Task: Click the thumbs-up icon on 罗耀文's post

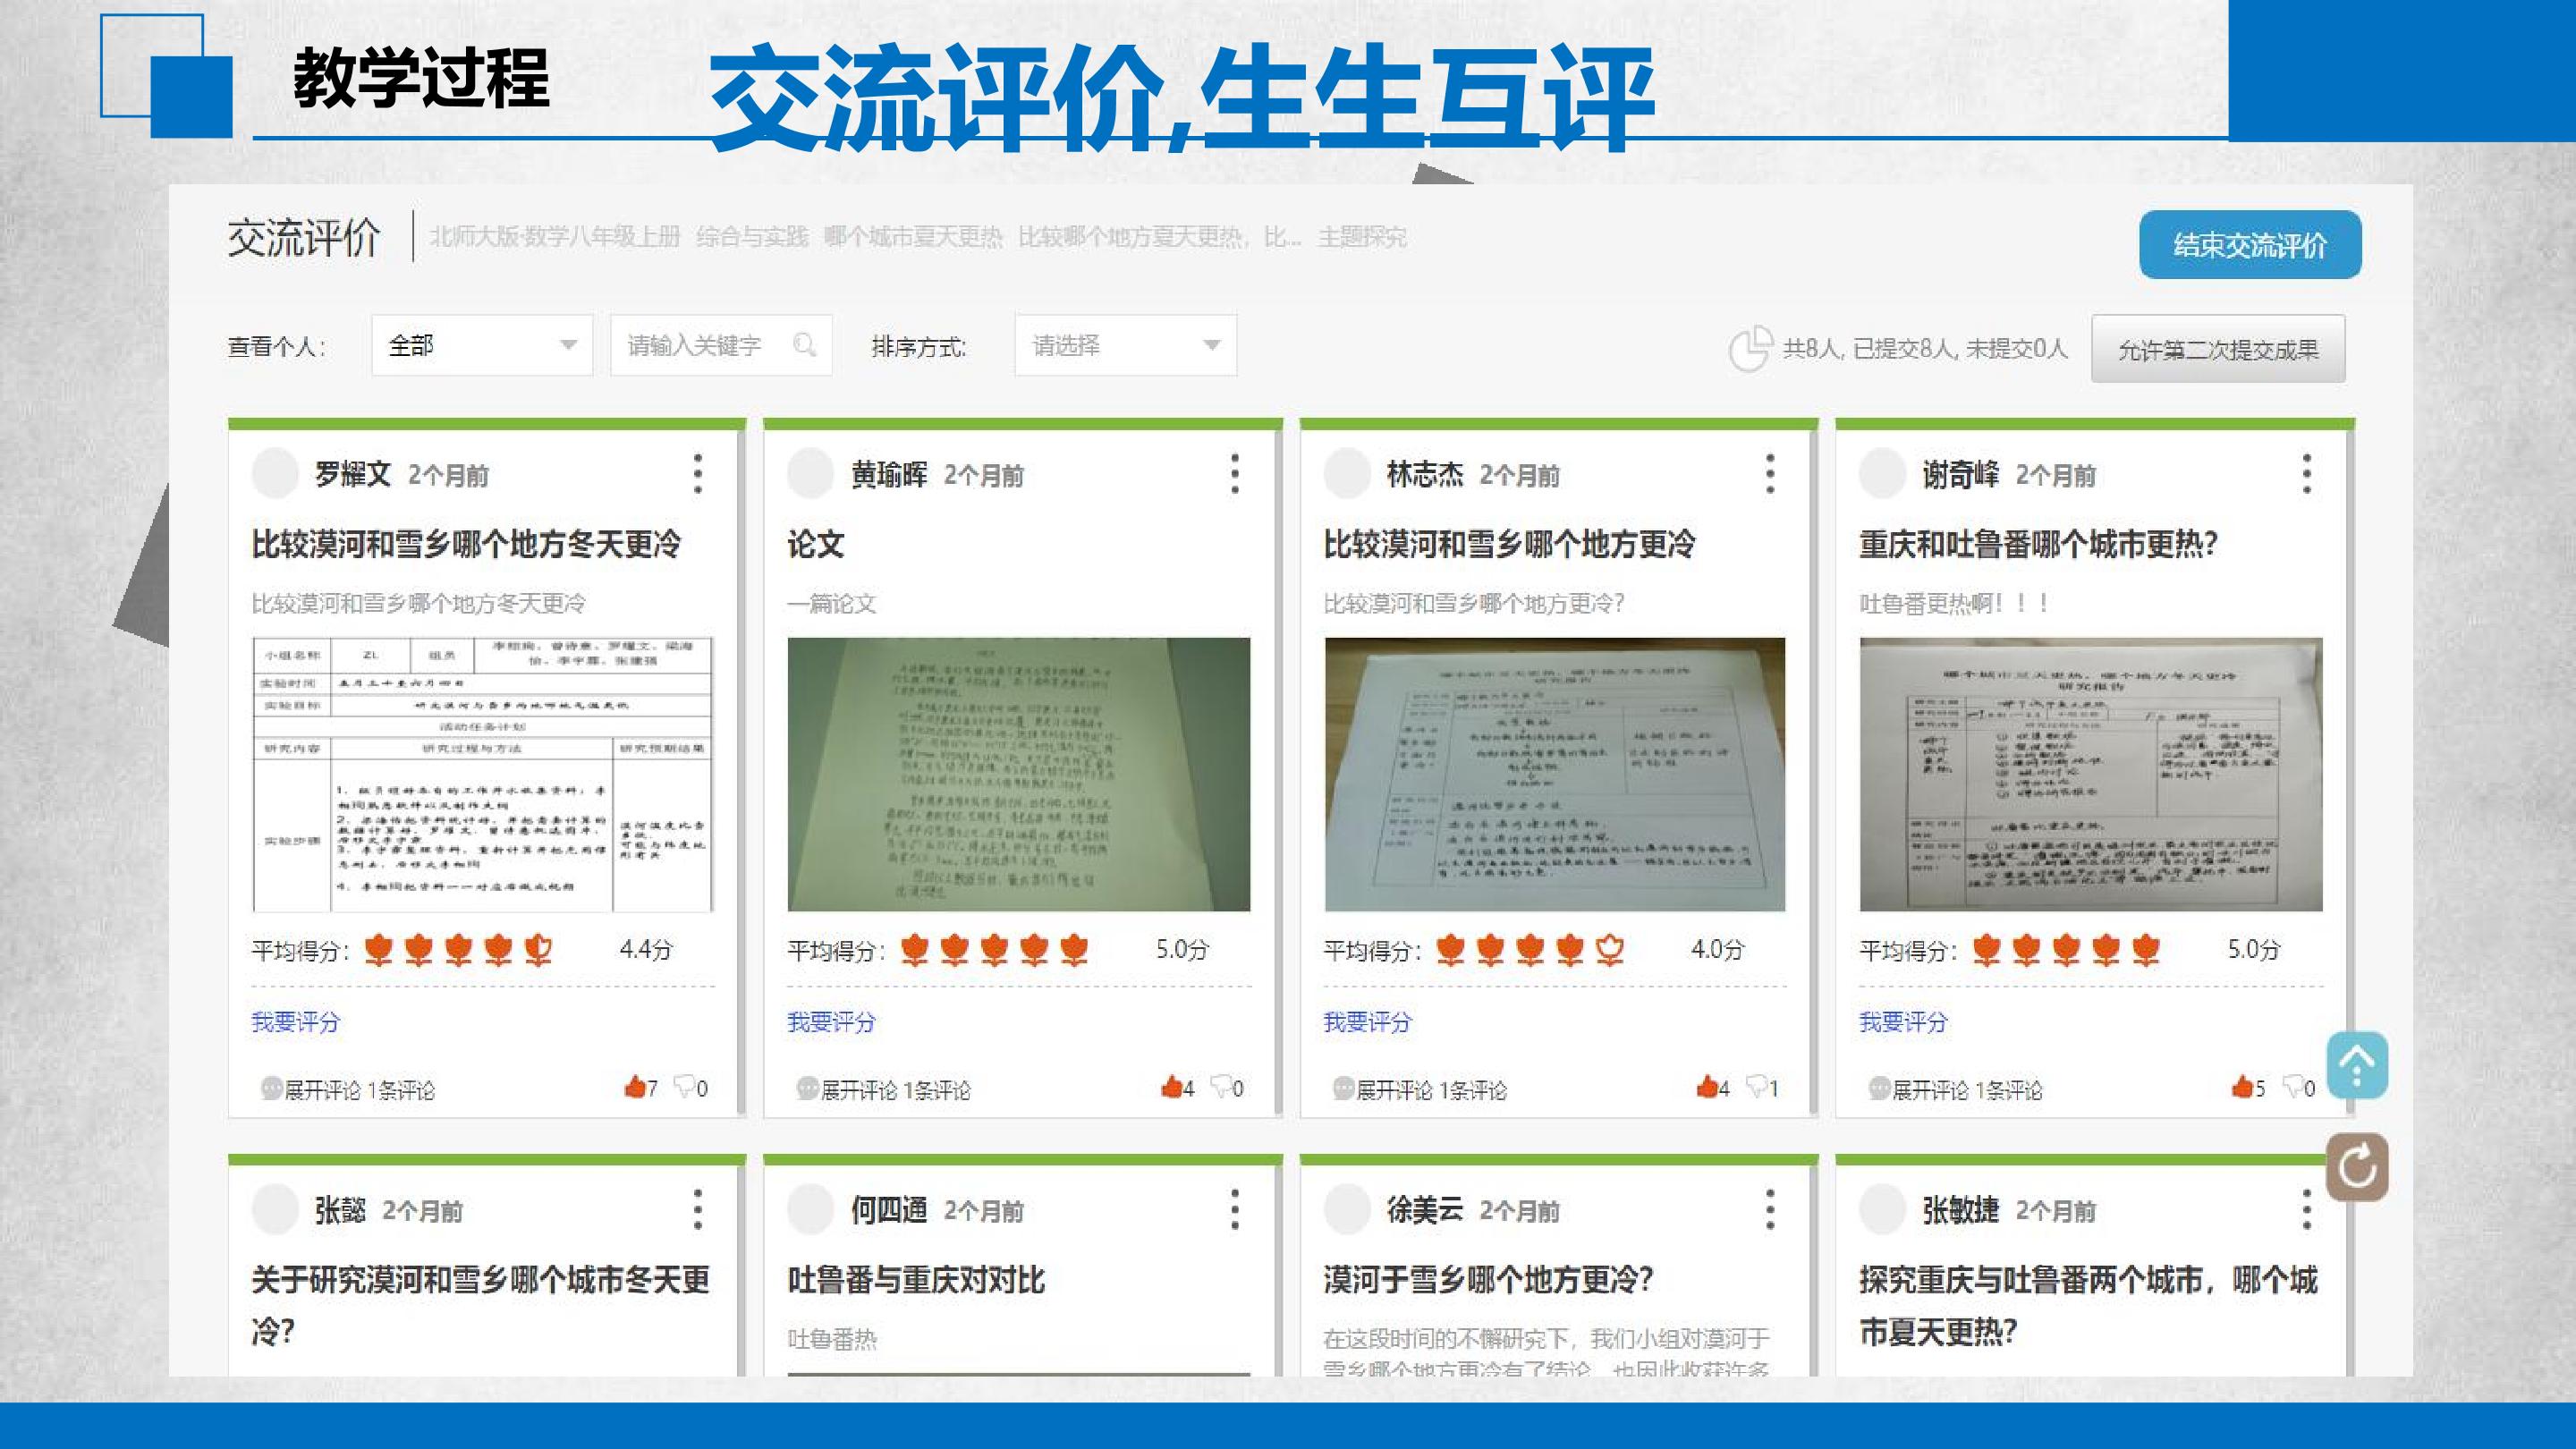Action: (x=634, y=1086)
